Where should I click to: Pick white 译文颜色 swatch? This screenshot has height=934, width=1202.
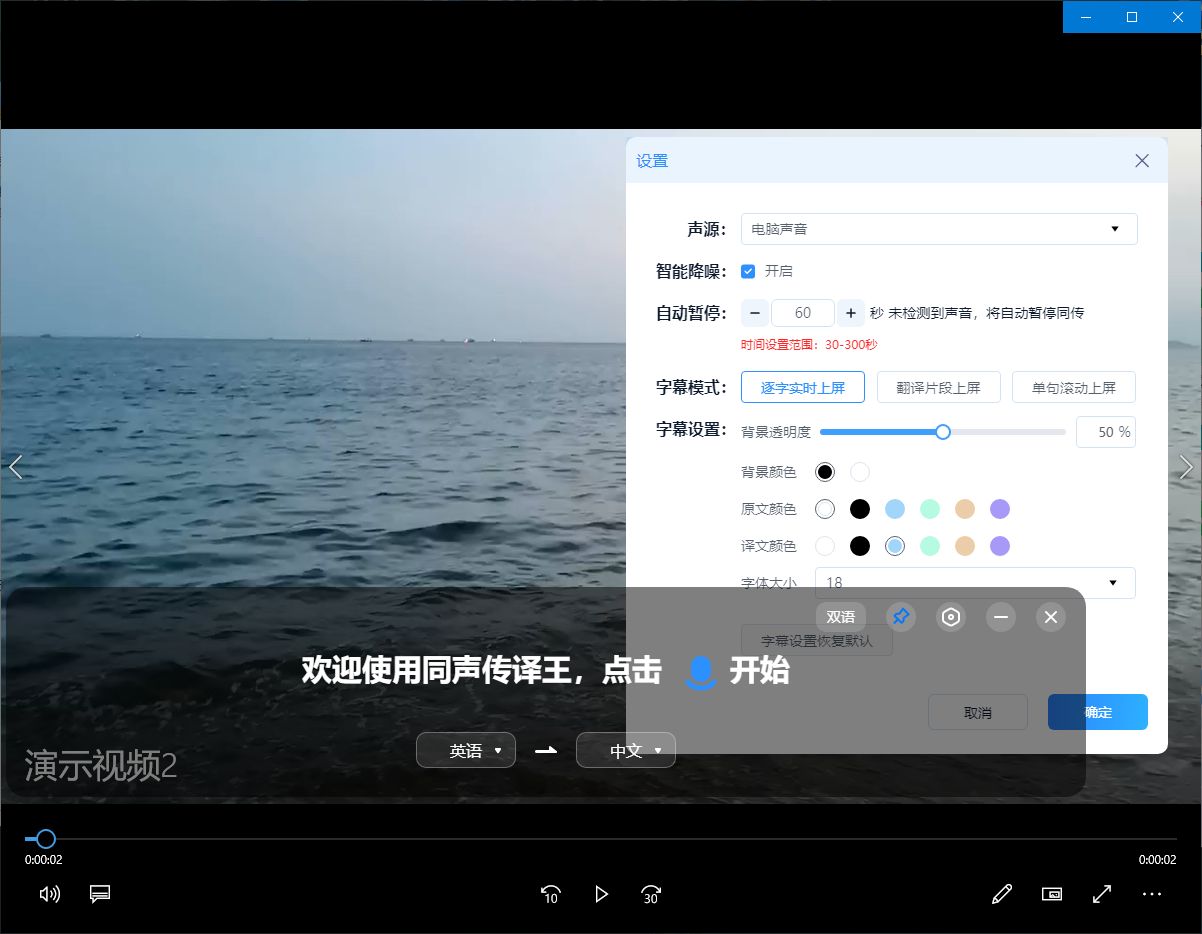point(825,546)
